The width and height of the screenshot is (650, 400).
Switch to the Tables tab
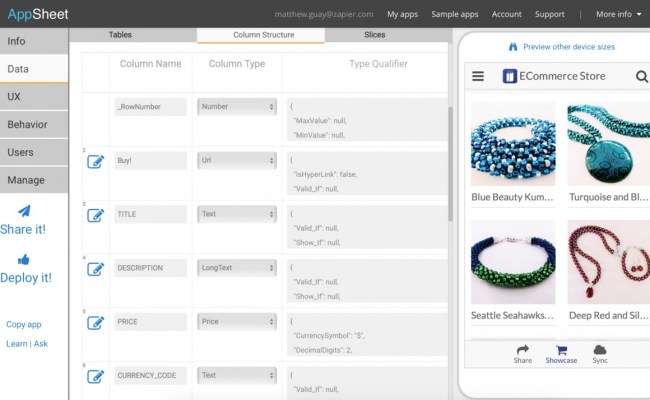120,35
